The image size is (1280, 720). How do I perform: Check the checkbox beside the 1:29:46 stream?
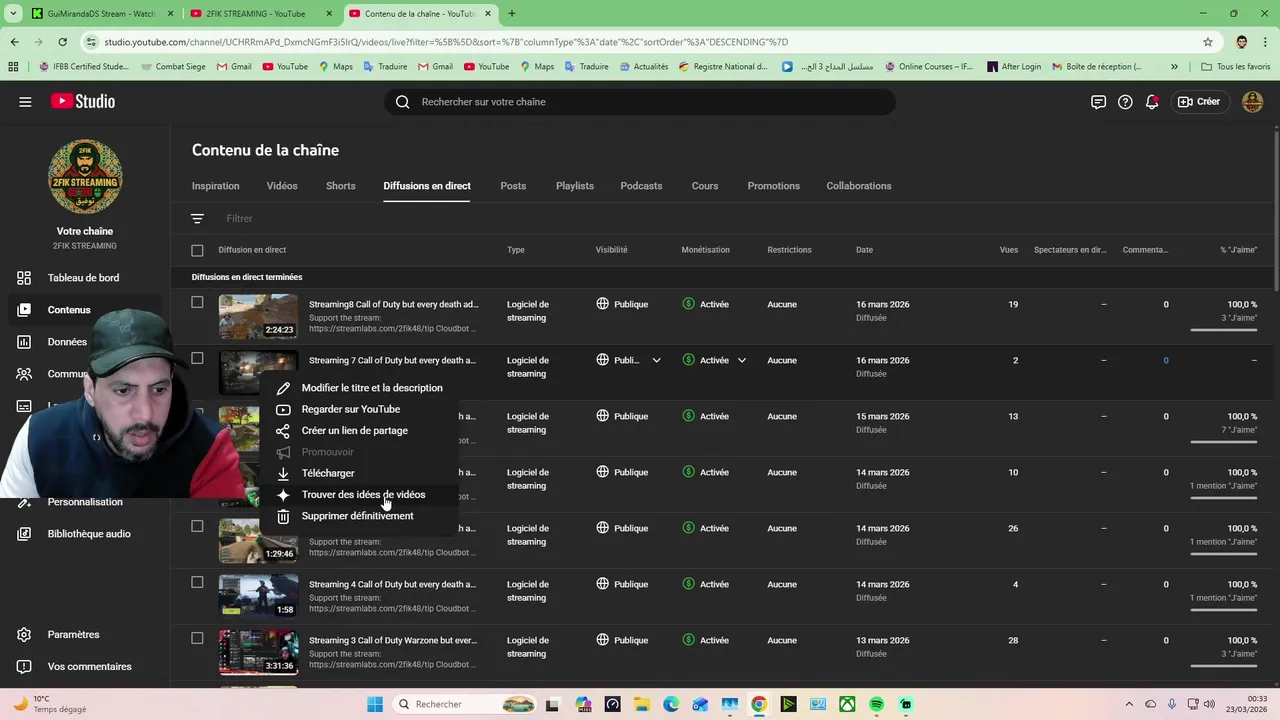point(197,527)
